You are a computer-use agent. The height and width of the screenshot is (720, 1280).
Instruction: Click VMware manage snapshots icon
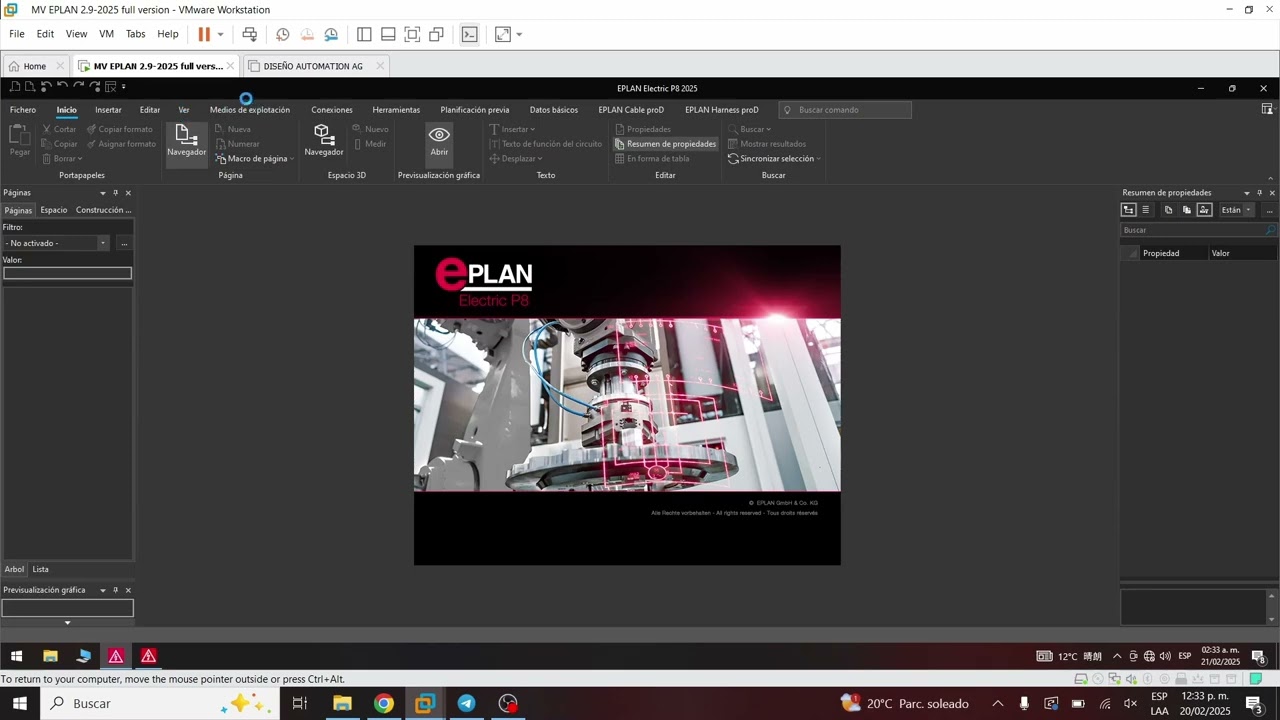point(331,34)
